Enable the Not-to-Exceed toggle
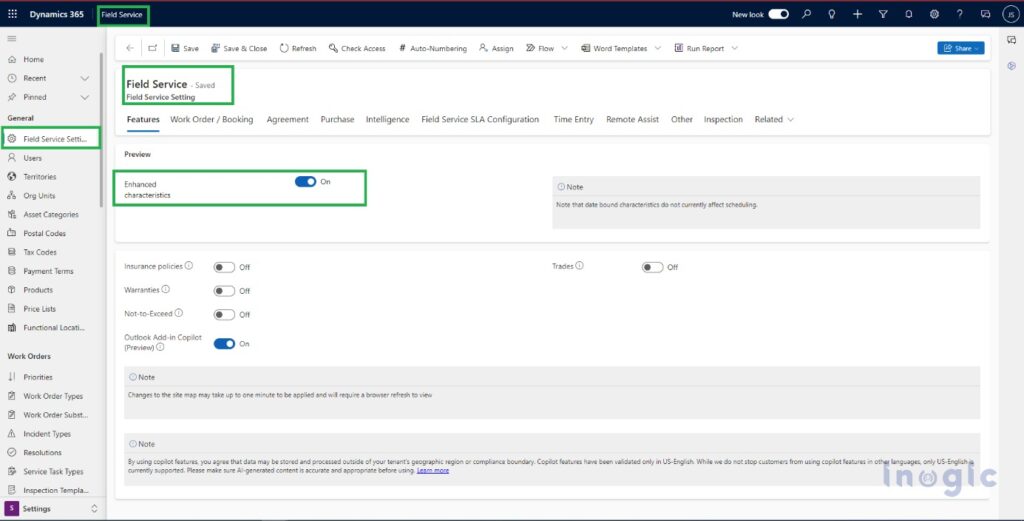 coord(224,315)
